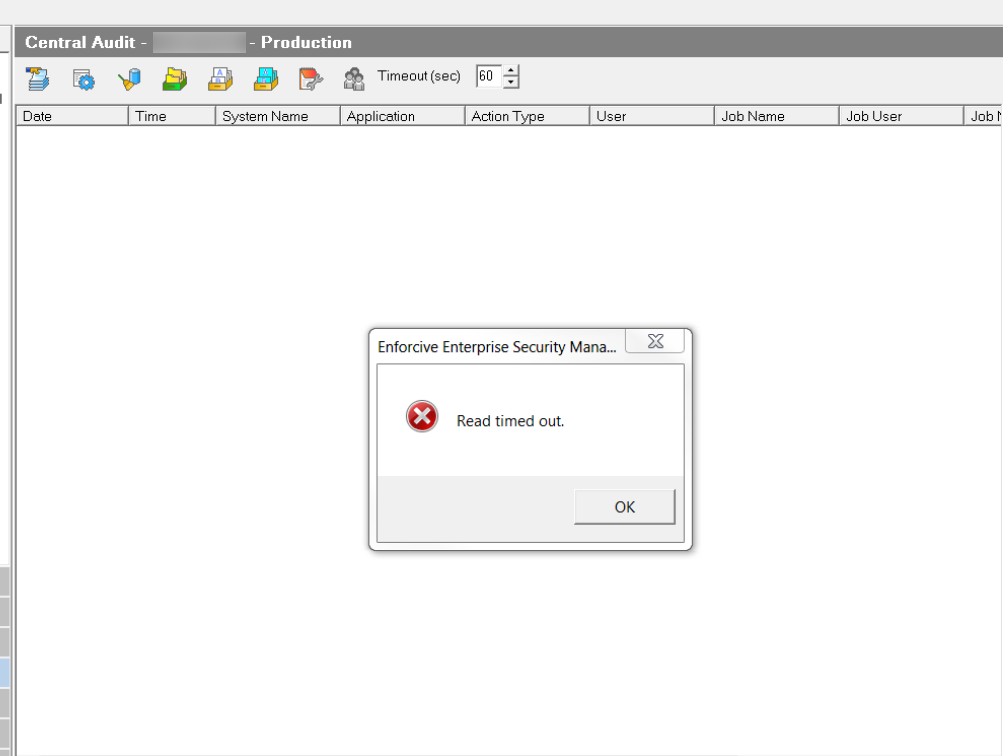Click the Timeout (sec) label

(419, 76)
